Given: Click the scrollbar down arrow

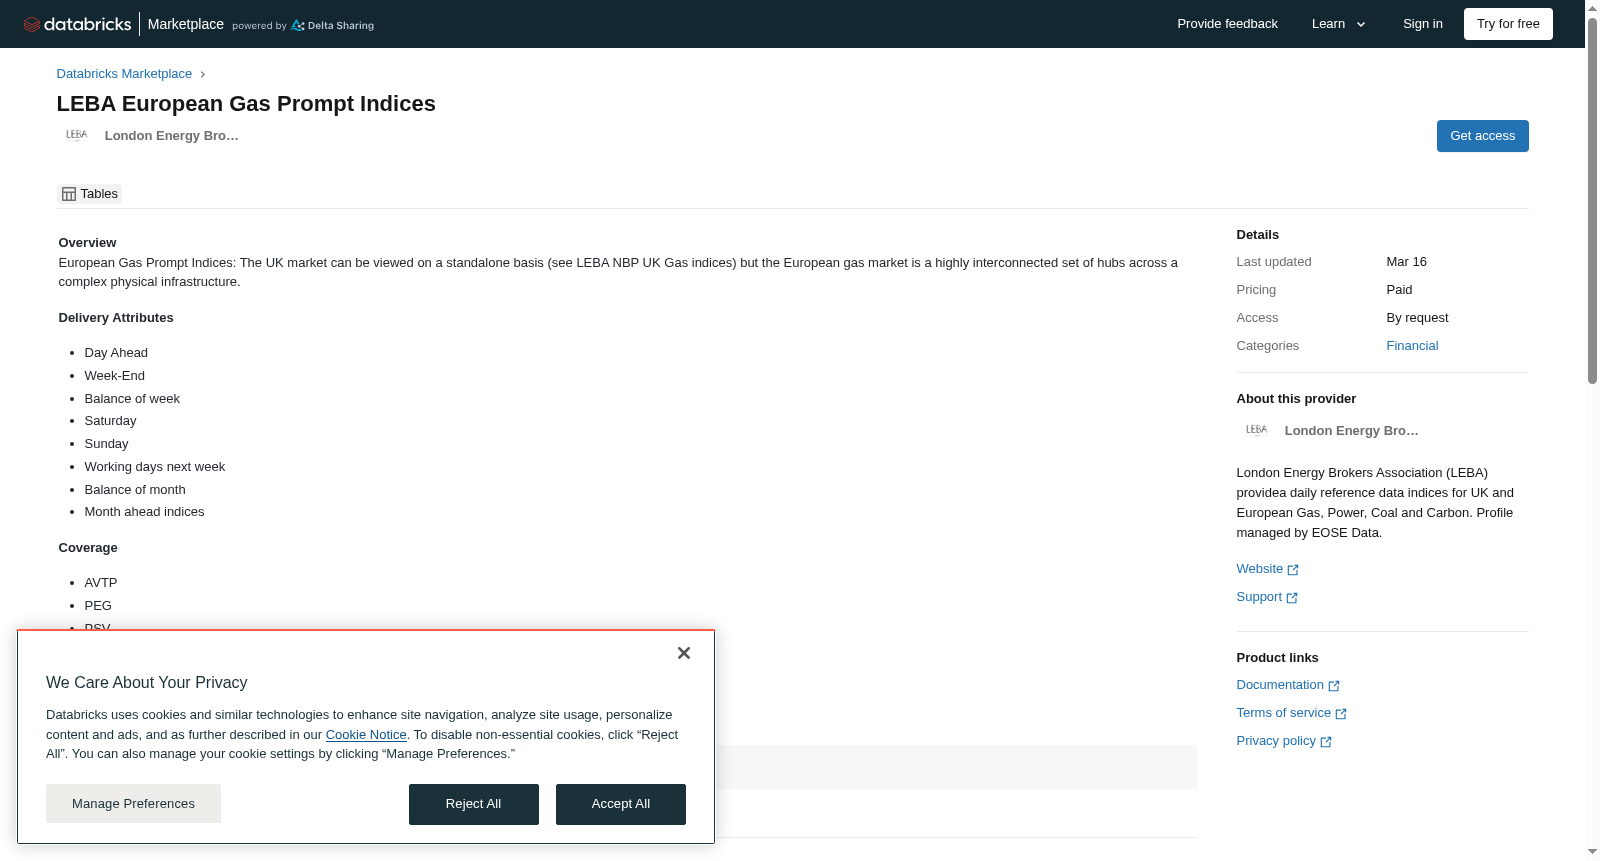Looking at the screenshot, I should pyautogui.click(x=1593, y=852).
